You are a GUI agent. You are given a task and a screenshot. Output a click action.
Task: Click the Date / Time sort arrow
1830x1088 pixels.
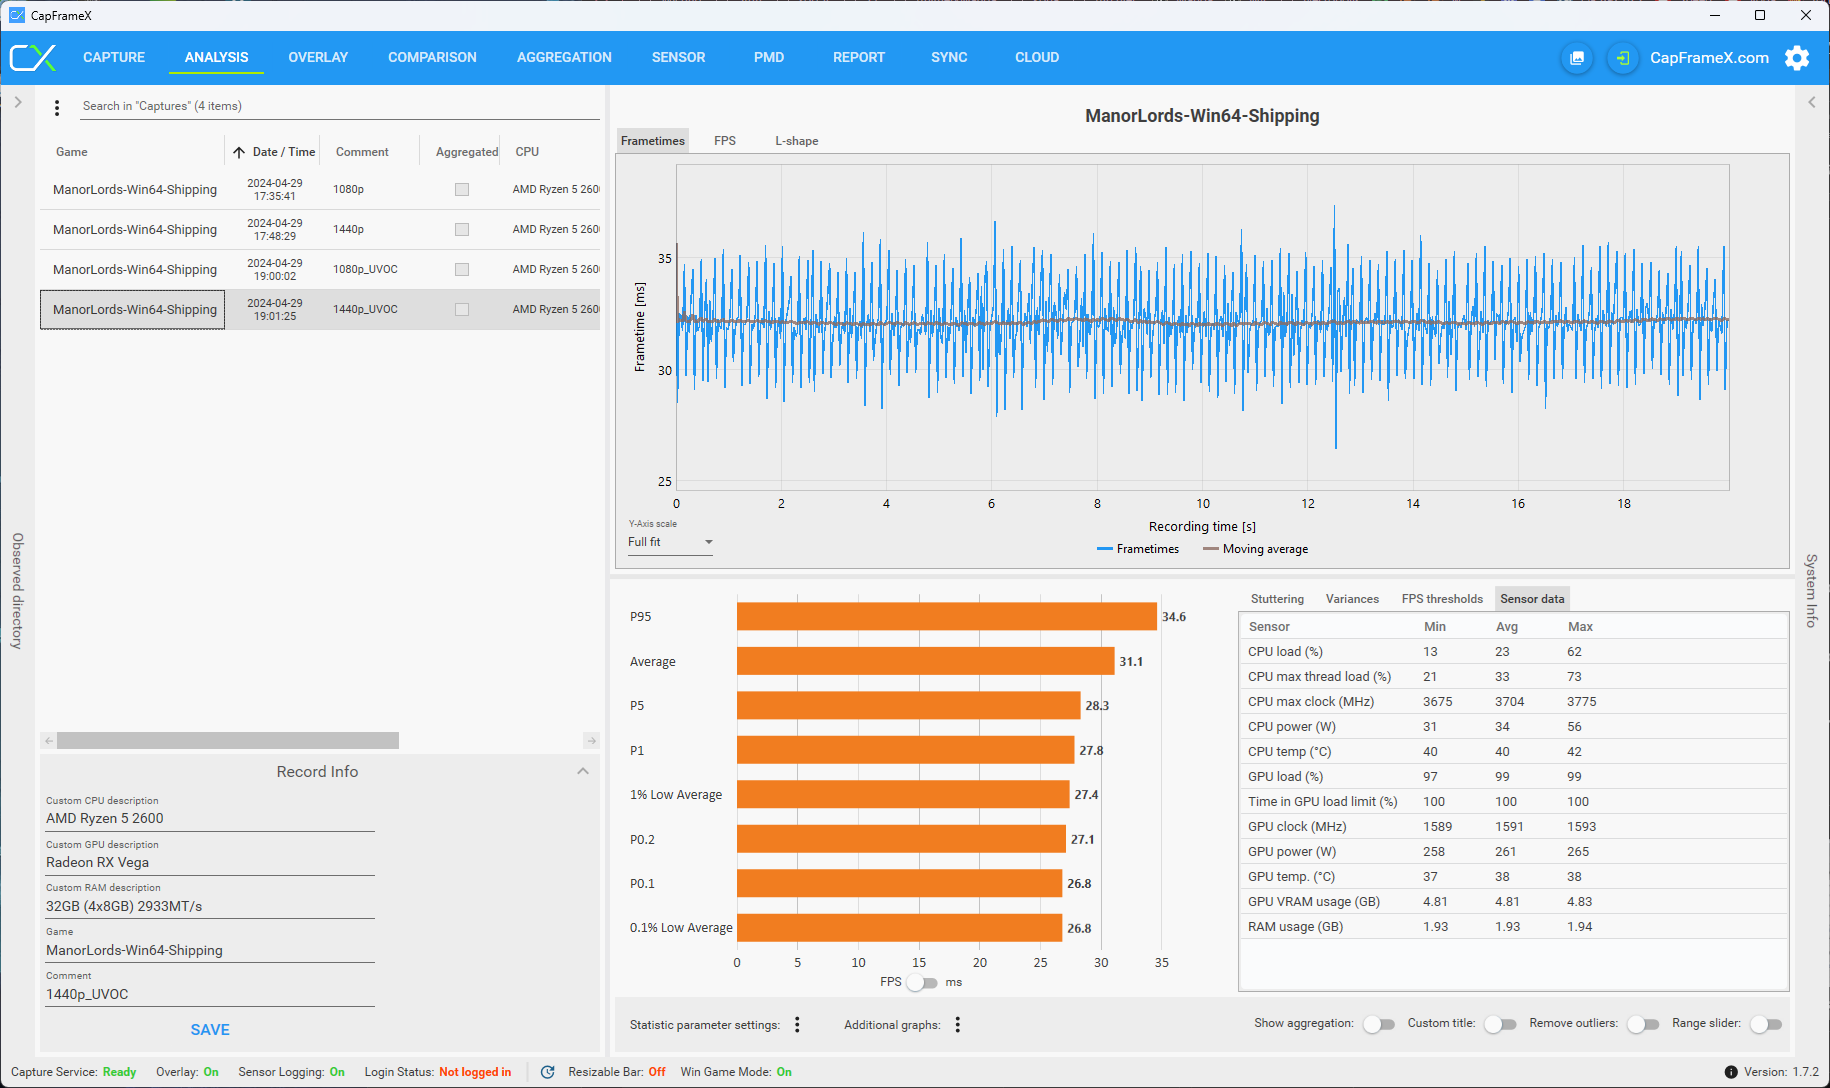click(239, 152)
